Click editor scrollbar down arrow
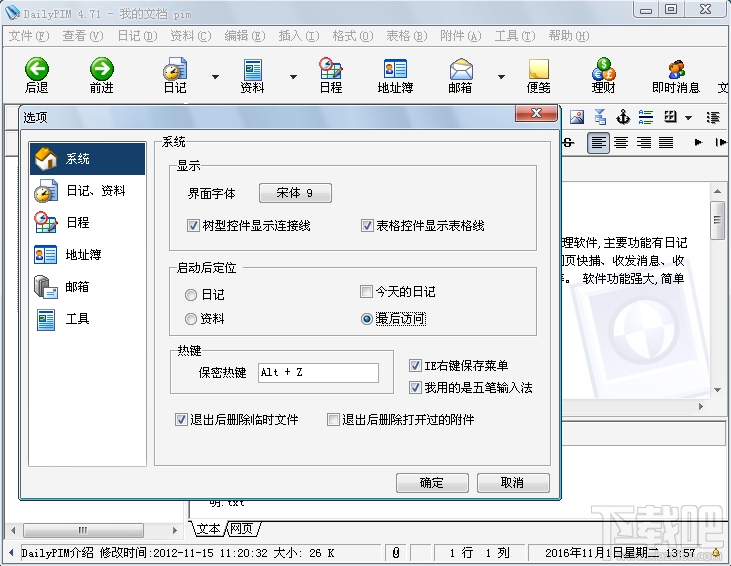The width and height of the screenshot is (731, 566). point(717,390)
